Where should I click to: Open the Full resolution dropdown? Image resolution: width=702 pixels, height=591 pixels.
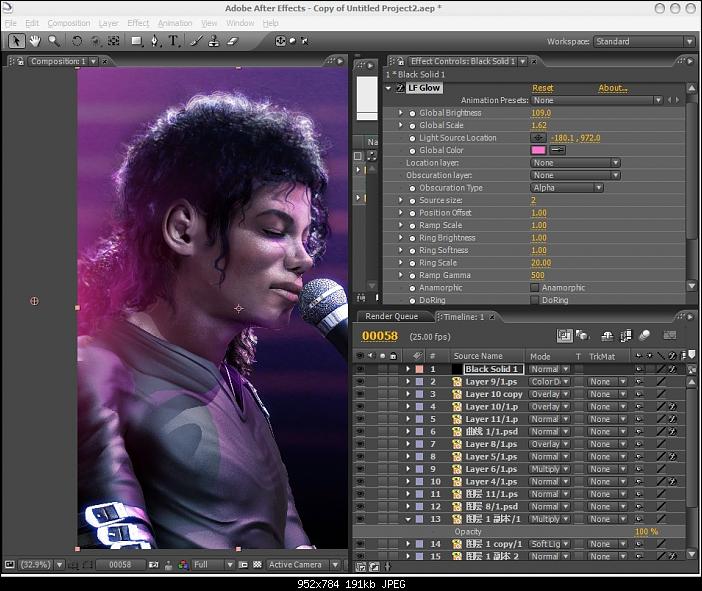(213, 565)
